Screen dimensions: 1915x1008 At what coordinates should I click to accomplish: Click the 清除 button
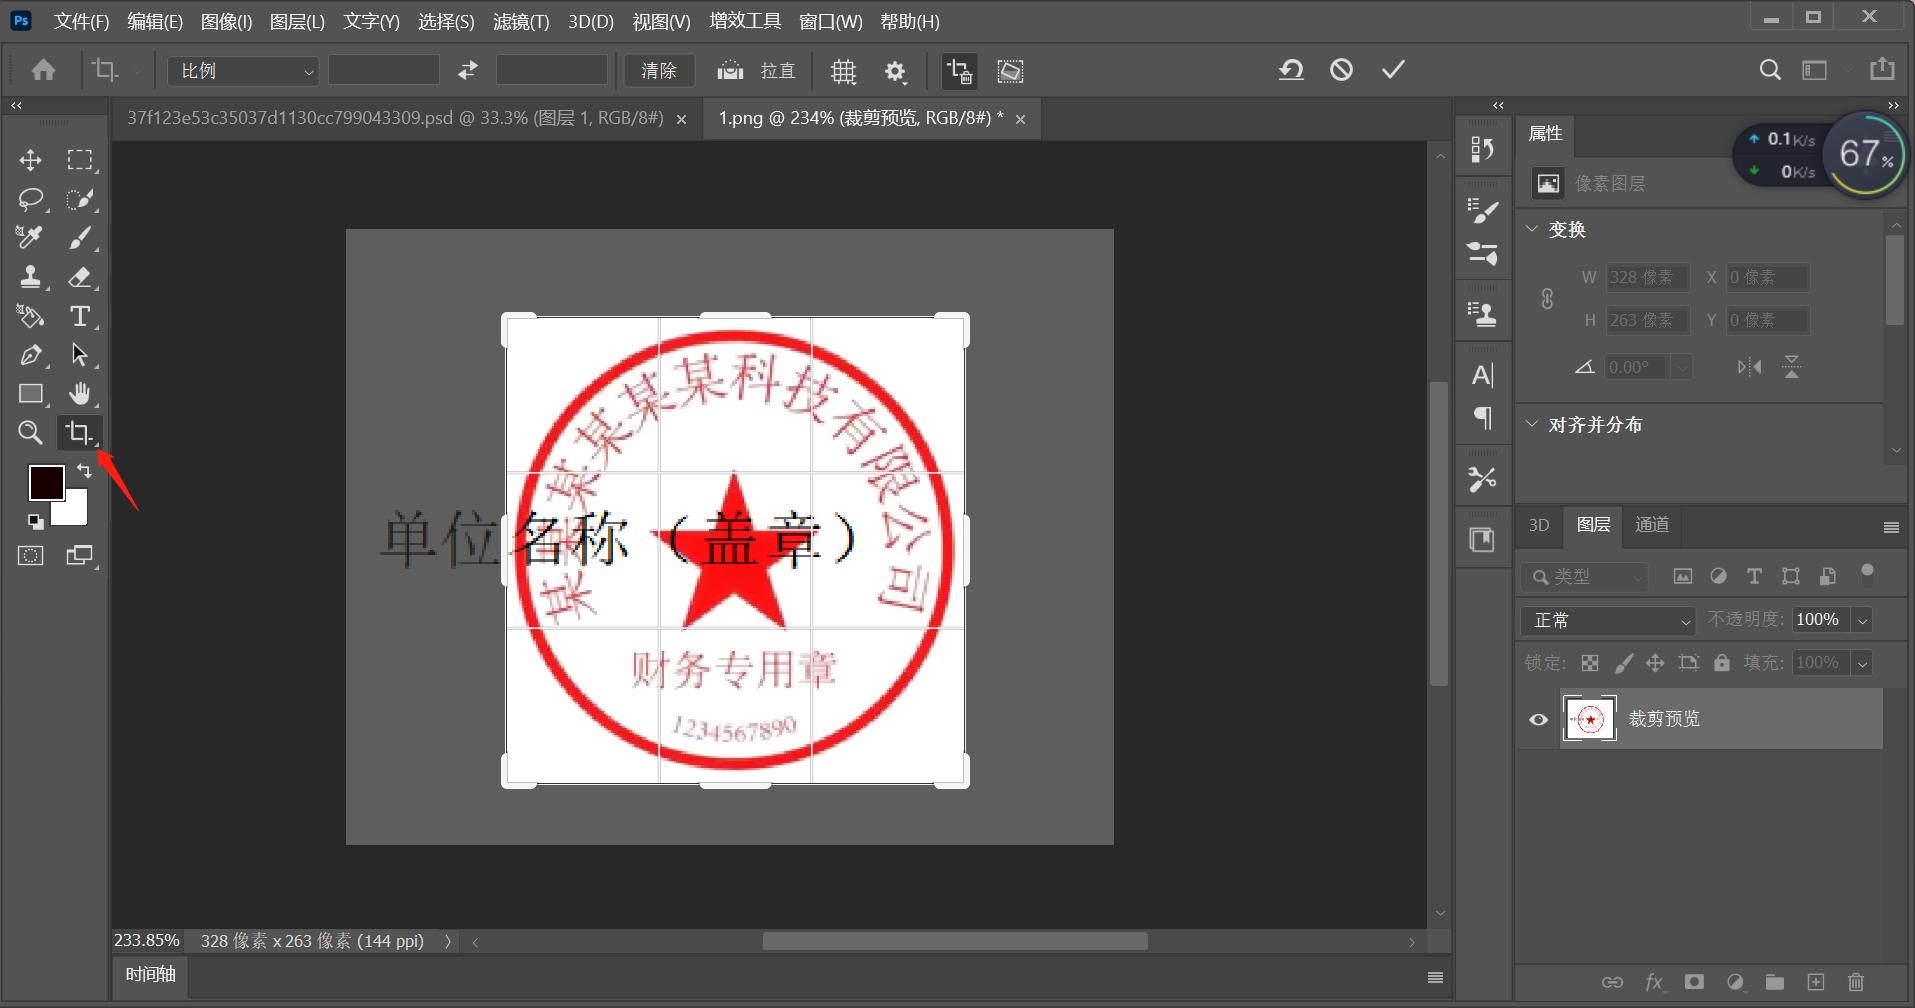pyautogui.click(x=659, y=71)
